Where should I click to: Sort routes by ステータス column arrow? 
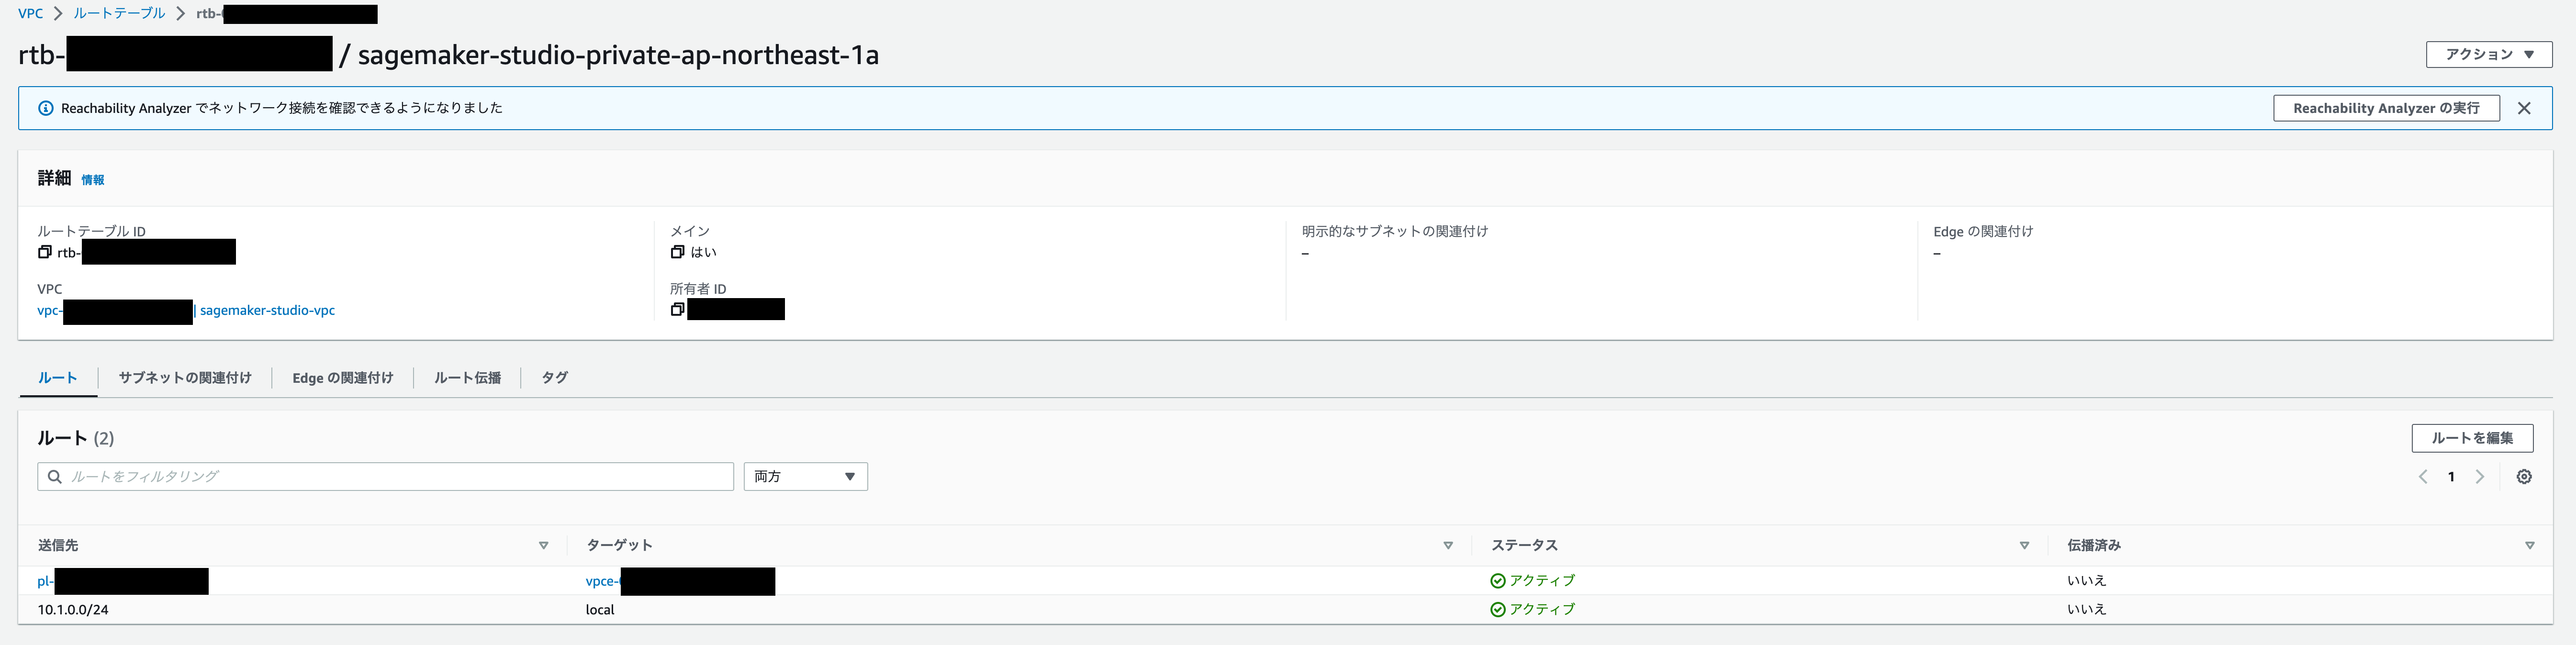click(2024, 546)
